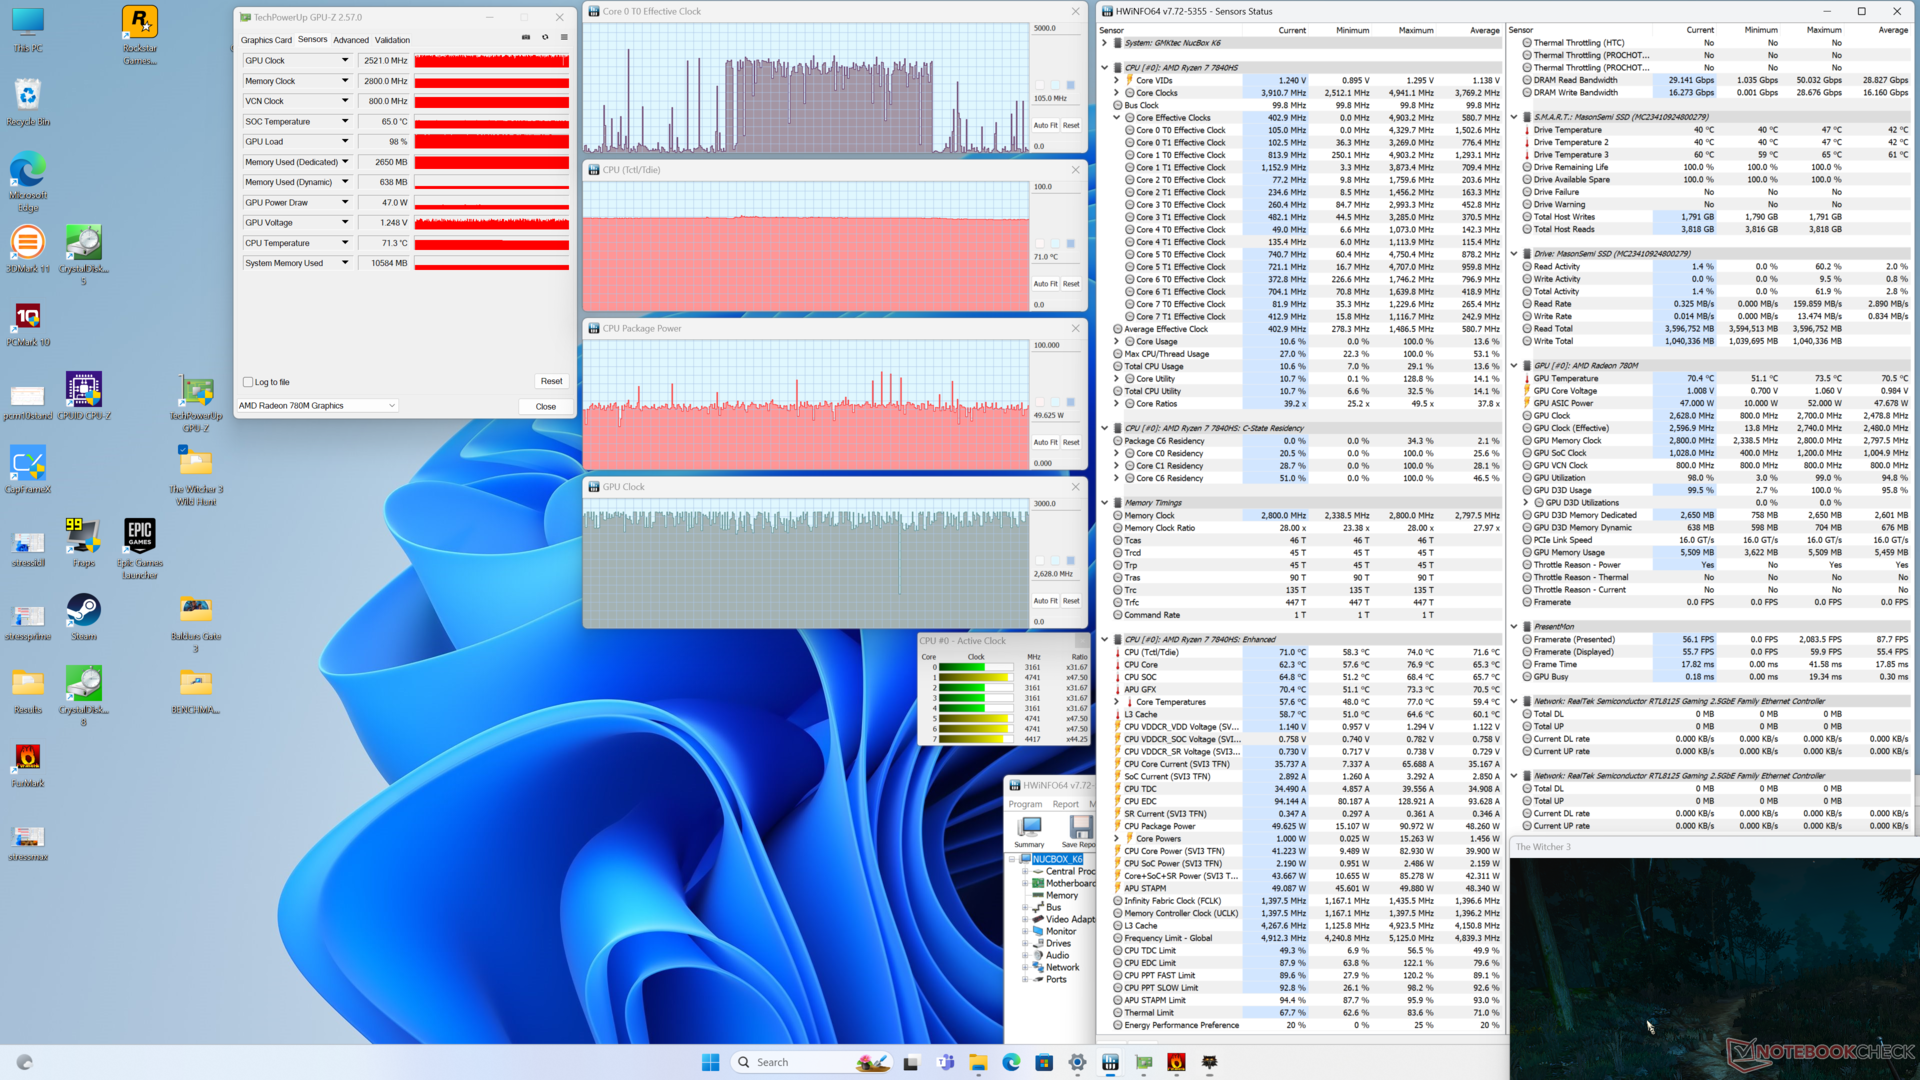The image size is (1920, 1080).
Task: Open Microsoft Edge from the taskbar
Action: pyautogui.click(x=1011, y=1062)
